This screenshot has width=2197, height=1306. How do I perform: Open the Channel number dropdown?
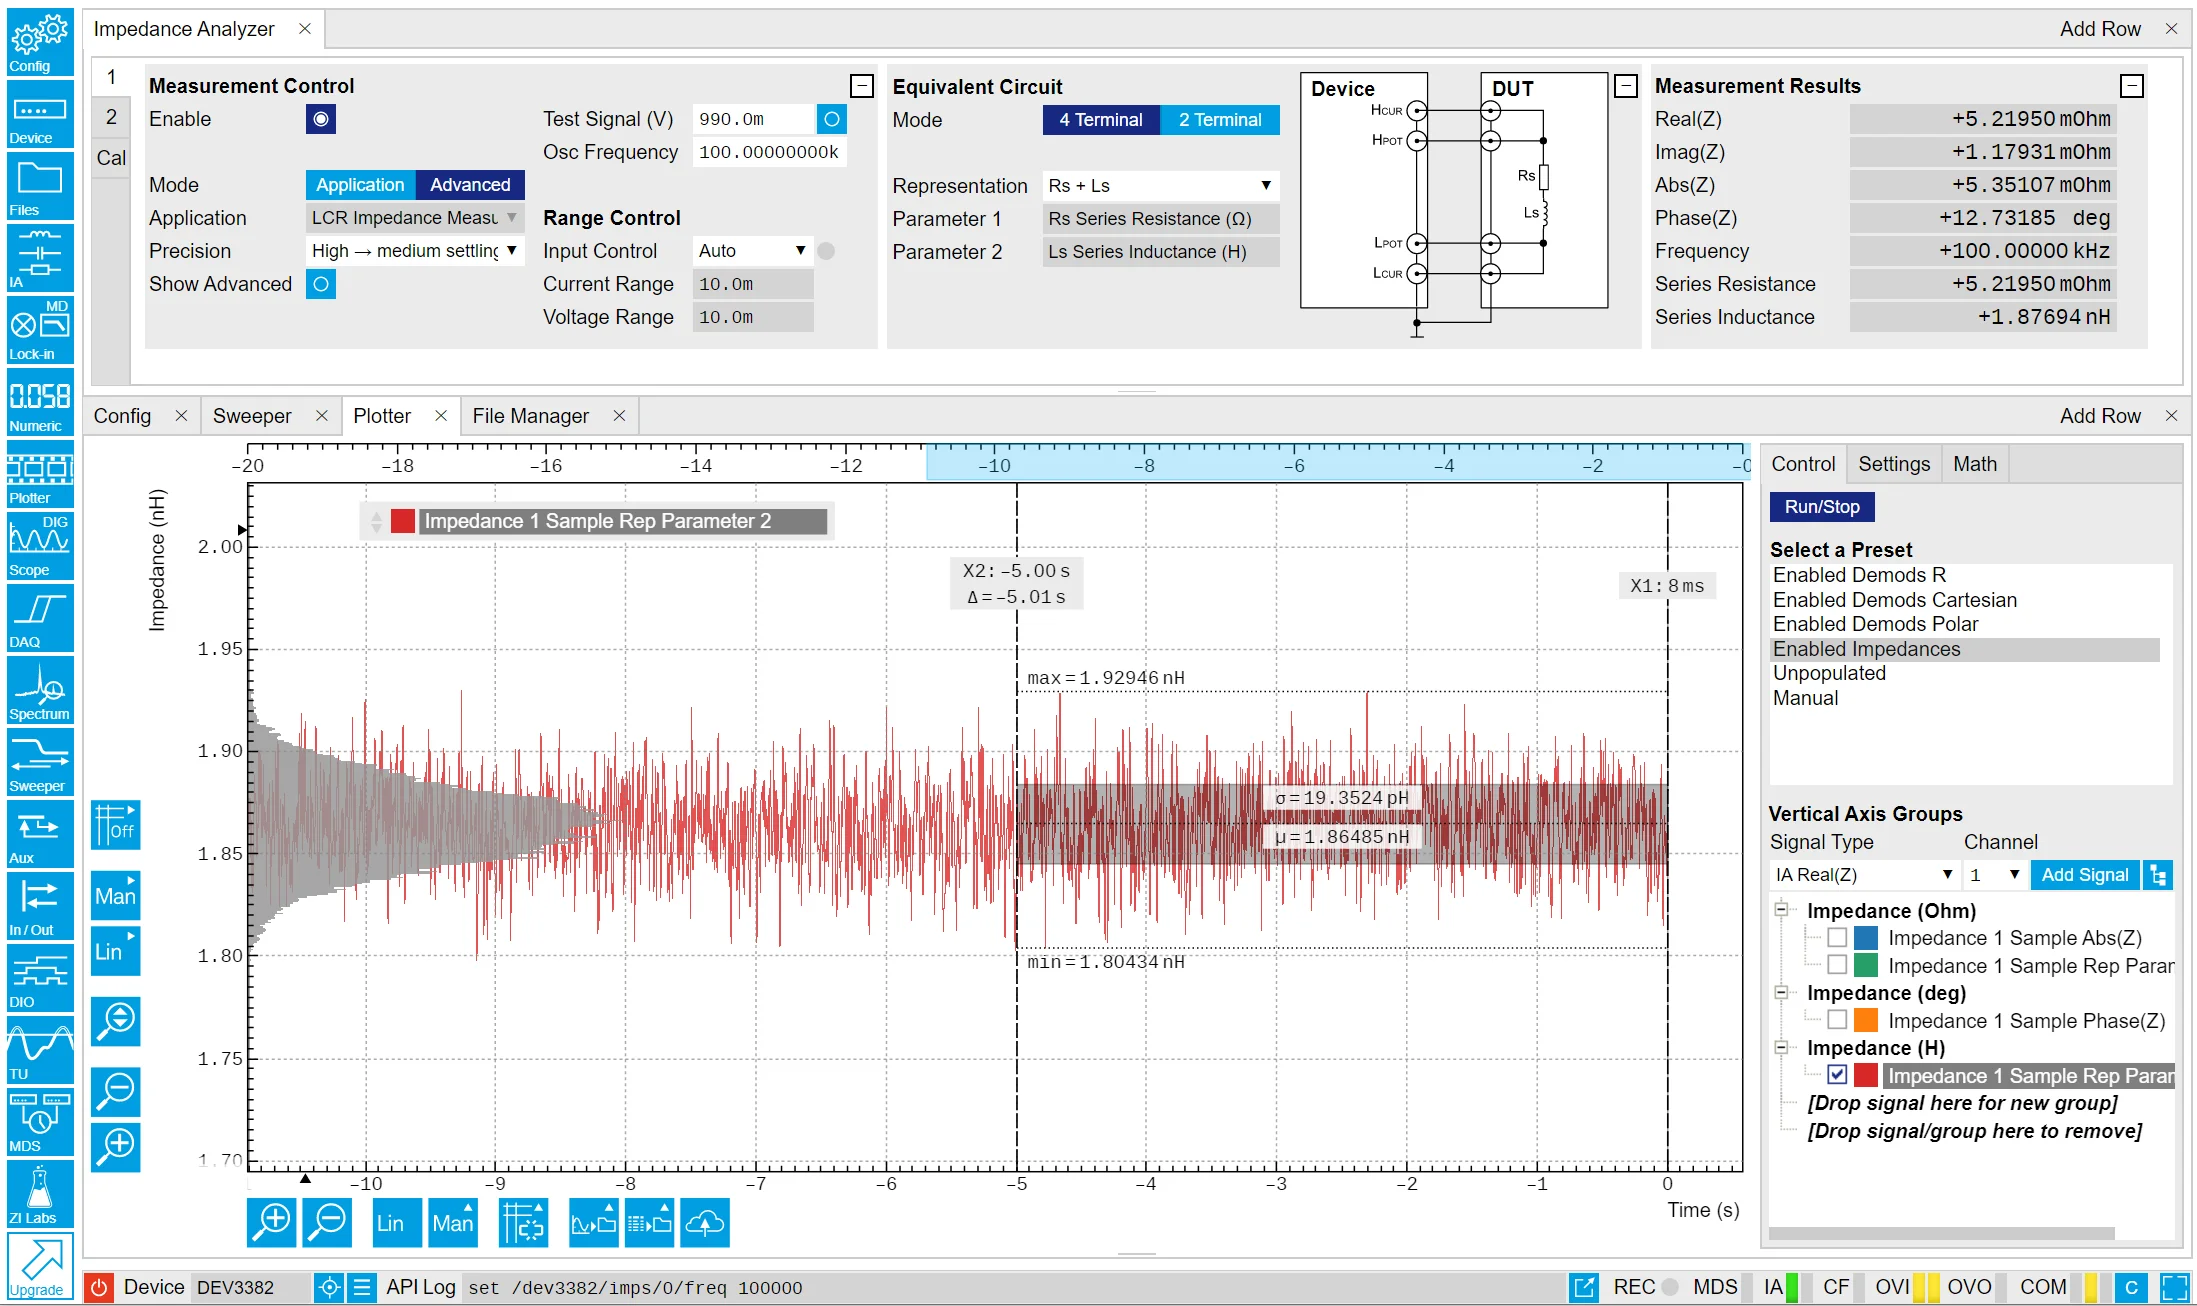pos(1995,875)
